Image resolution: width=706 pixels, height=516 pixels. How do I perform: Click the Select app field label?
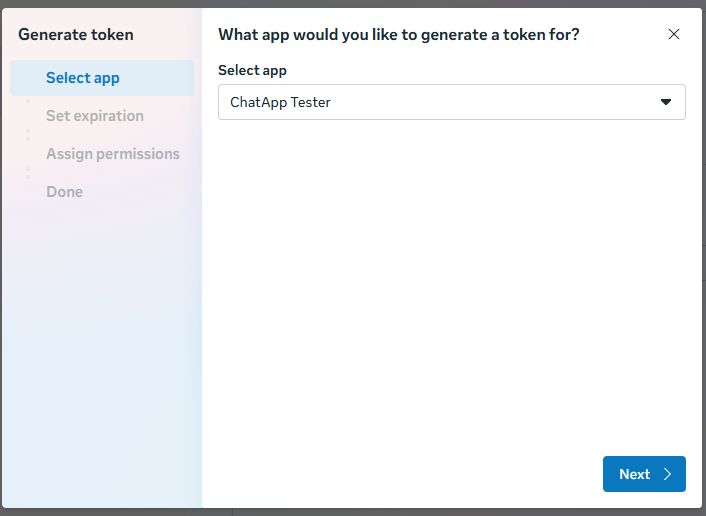click(252, 70)
